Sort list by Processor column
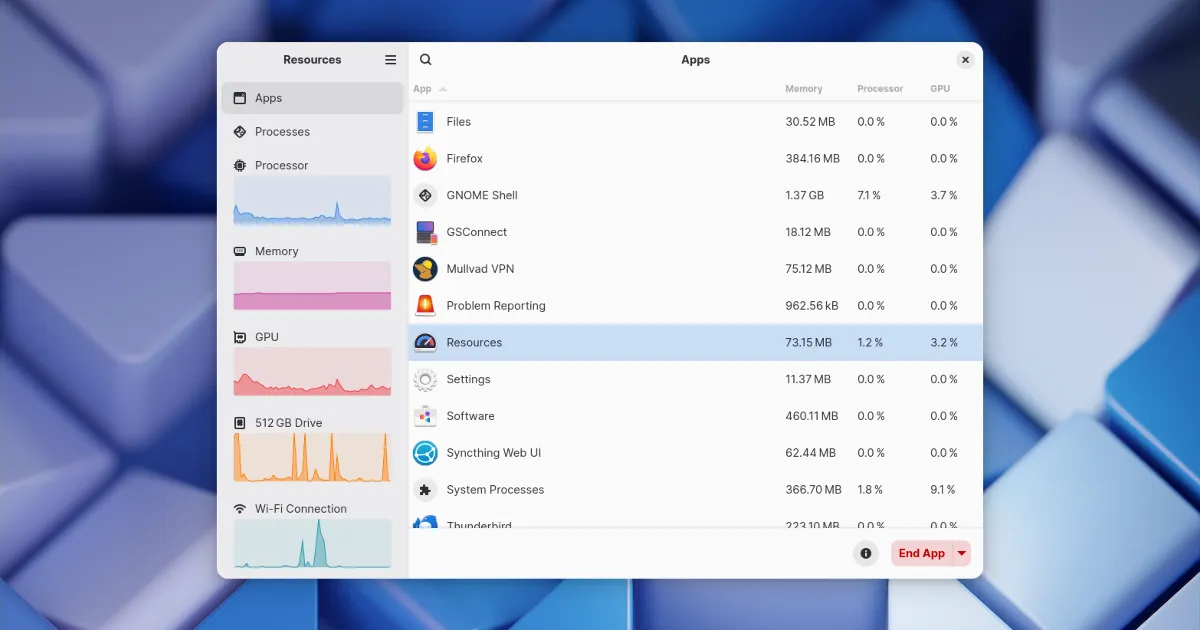The width and height of the screenshot is (1200, 630). point(880,89)
